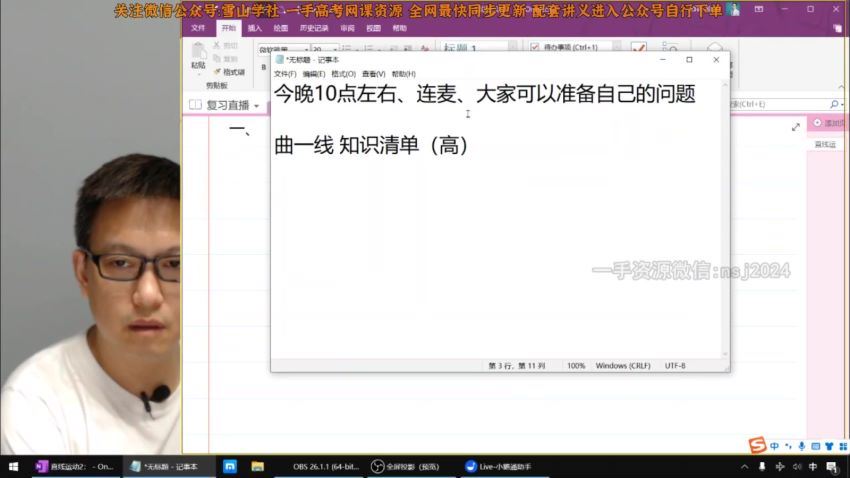Screen dimensions: 850x478
Task: Open Notepad's 文件(F) menu
Action: (x=285, y=74)
